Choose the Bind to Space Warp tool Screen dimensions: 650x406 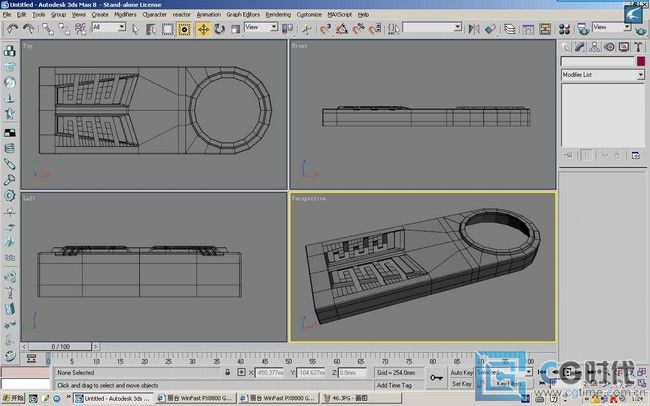click(80, 29)
